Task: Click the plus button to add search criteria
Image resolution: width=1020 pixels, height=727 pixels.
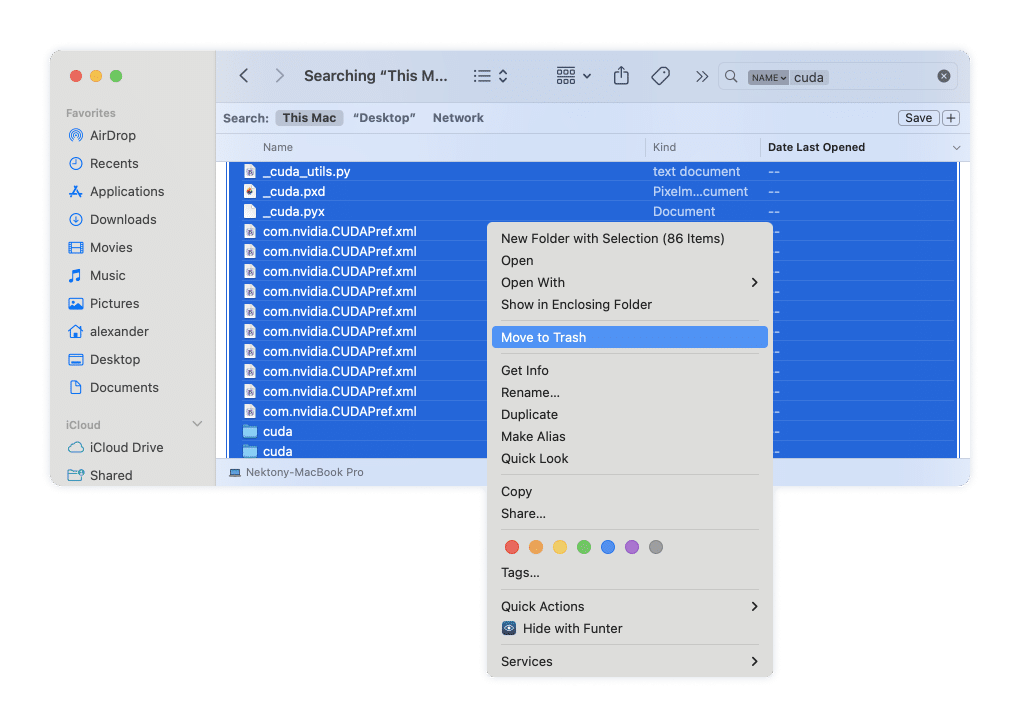Action: click(x=951, y=118)
